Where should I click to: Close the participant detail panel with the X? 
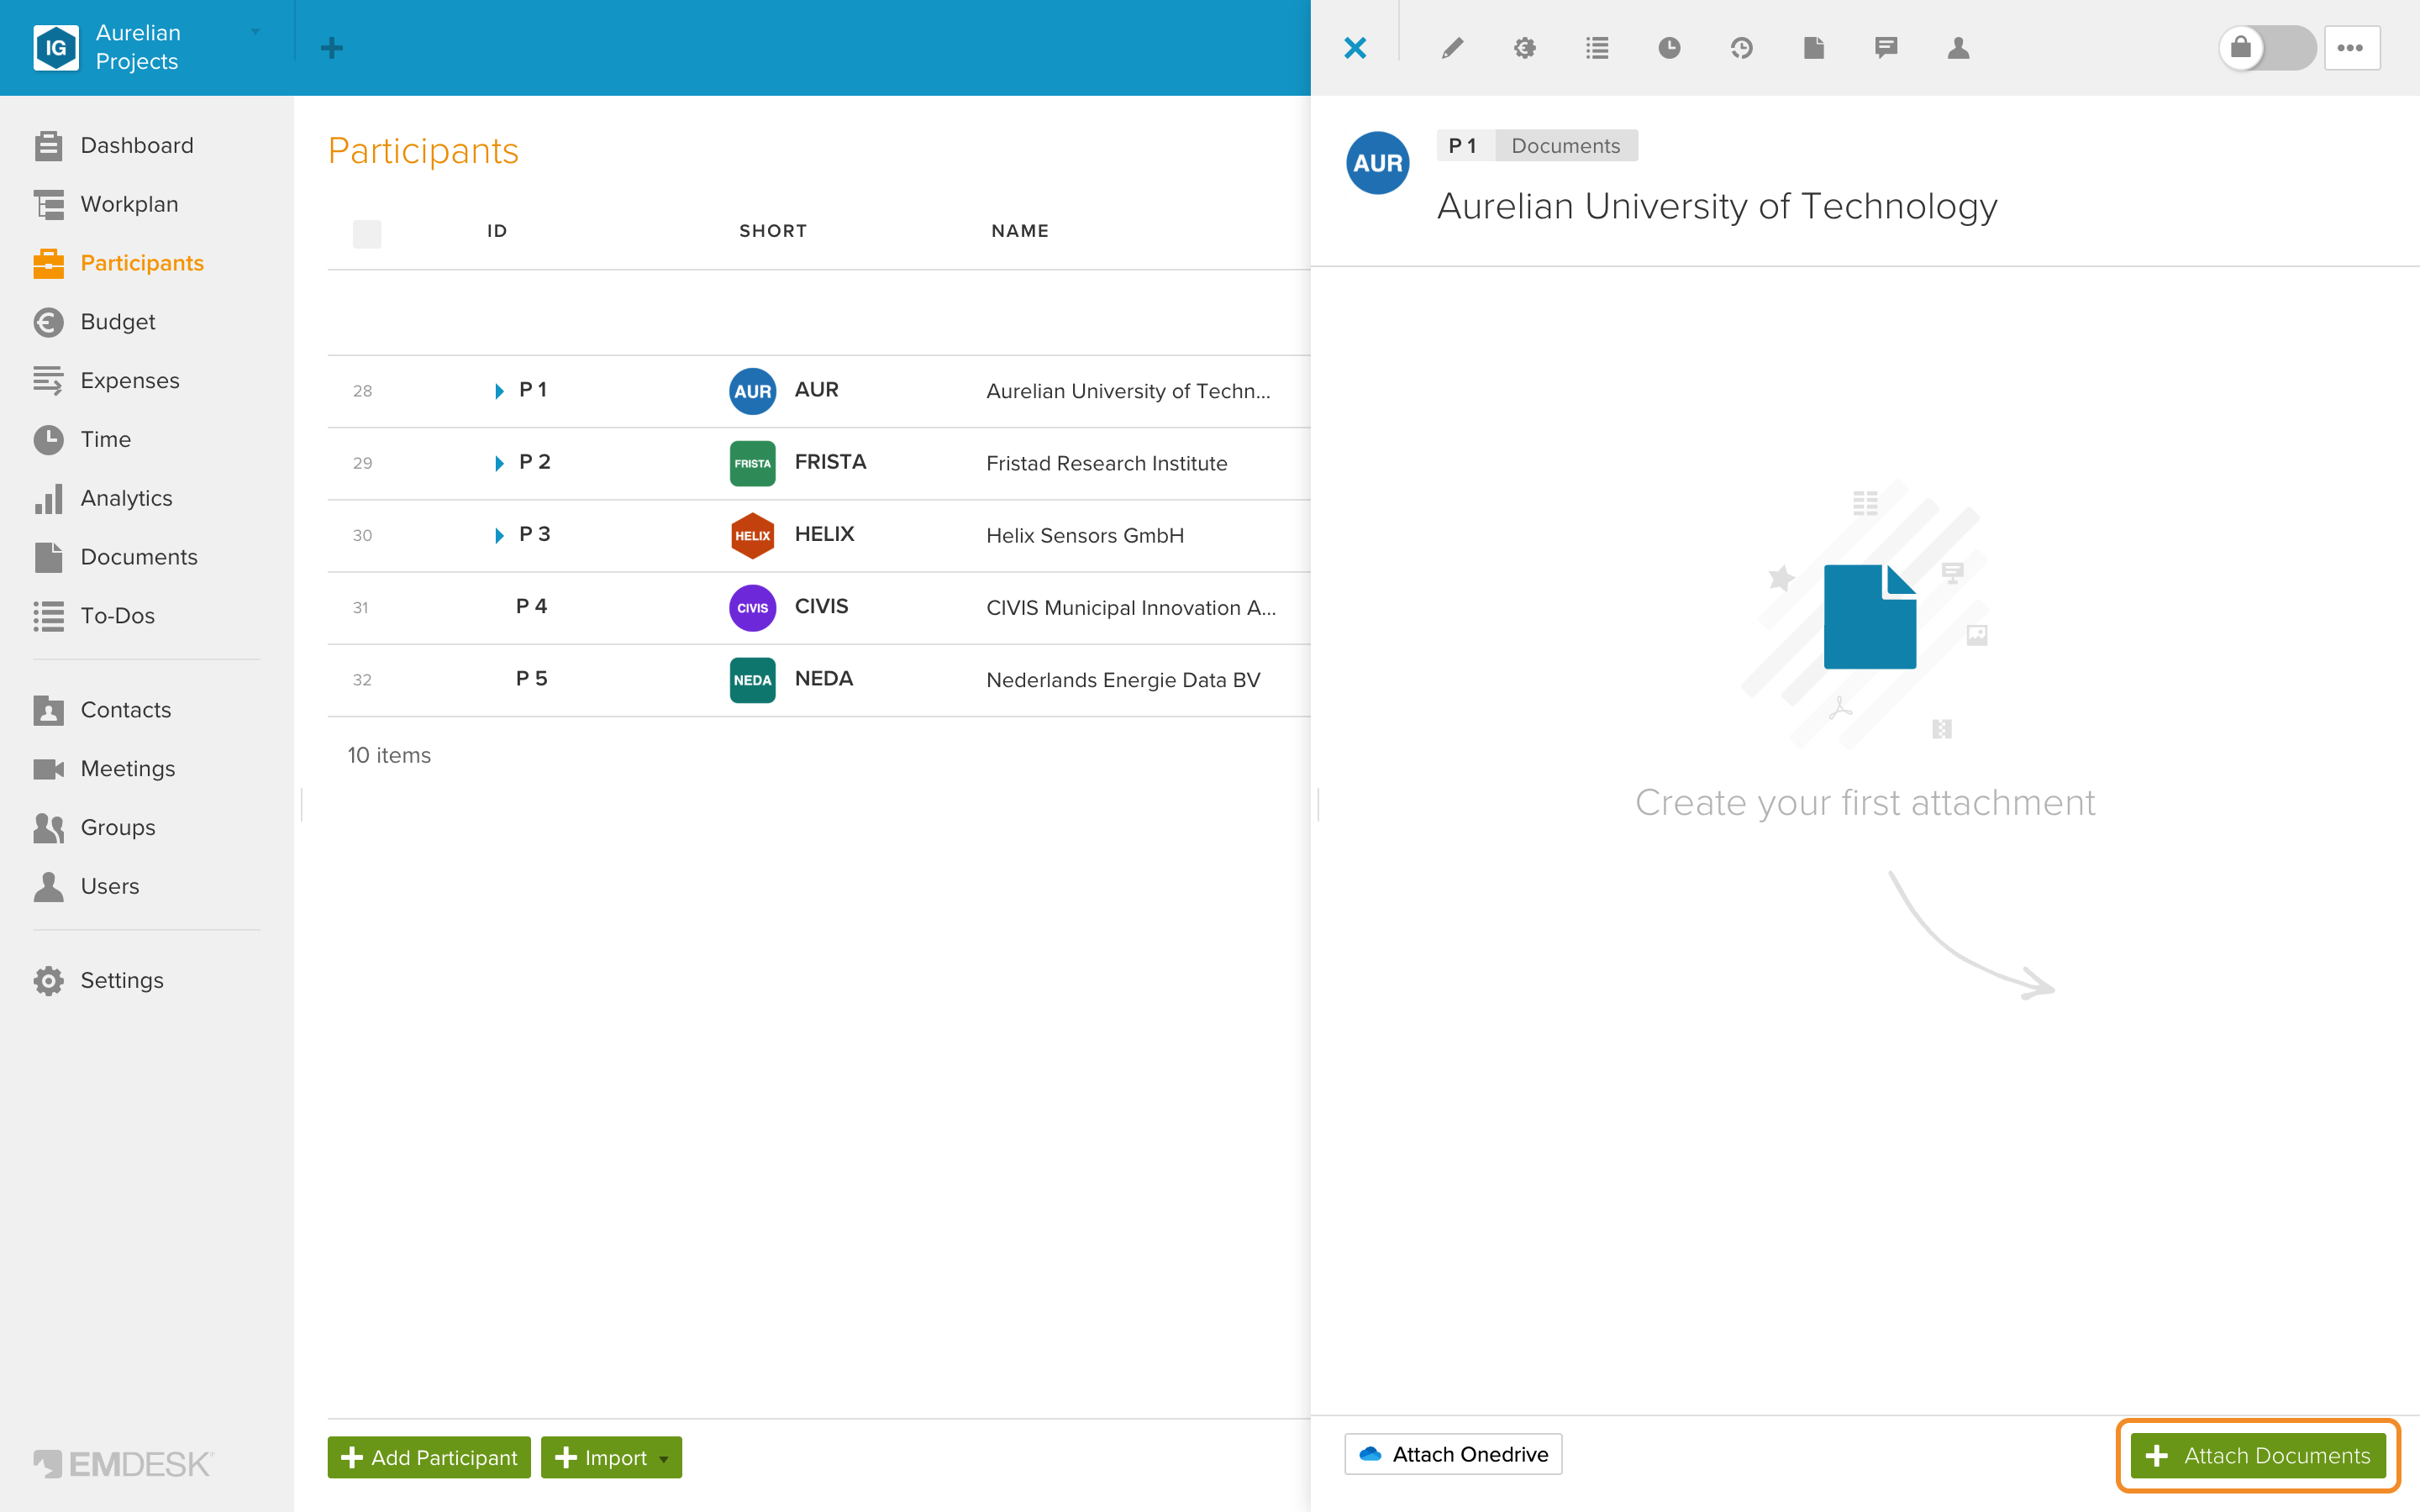(x=1355, y=48)
